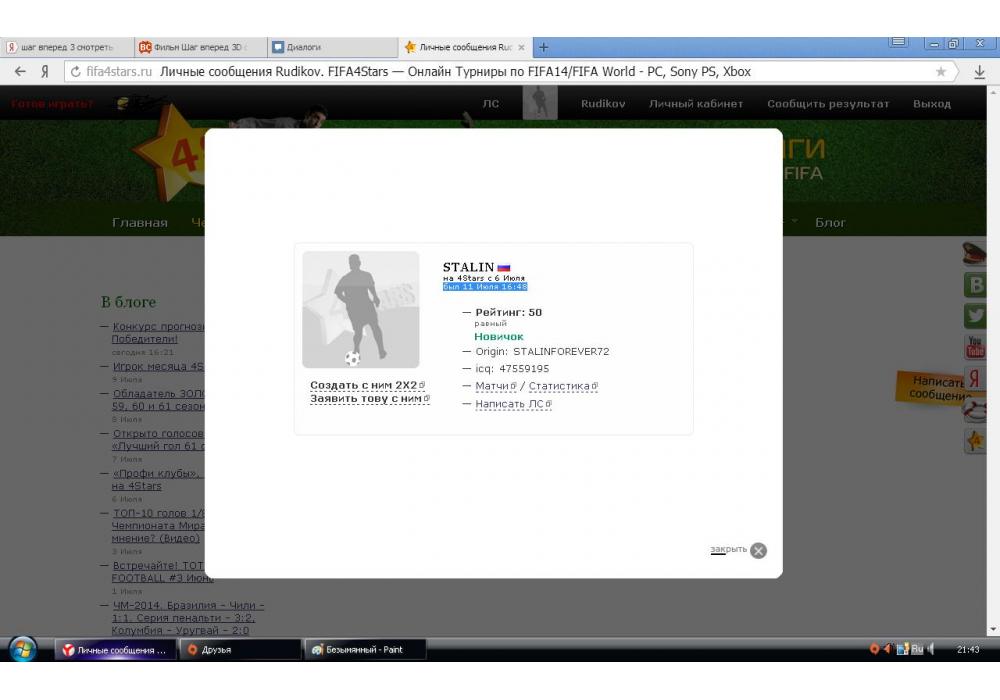1000x700 pixels.
Task: Click the highlighted 'был 11 Июля 16:48' text
Action: [x=485, y=287]
